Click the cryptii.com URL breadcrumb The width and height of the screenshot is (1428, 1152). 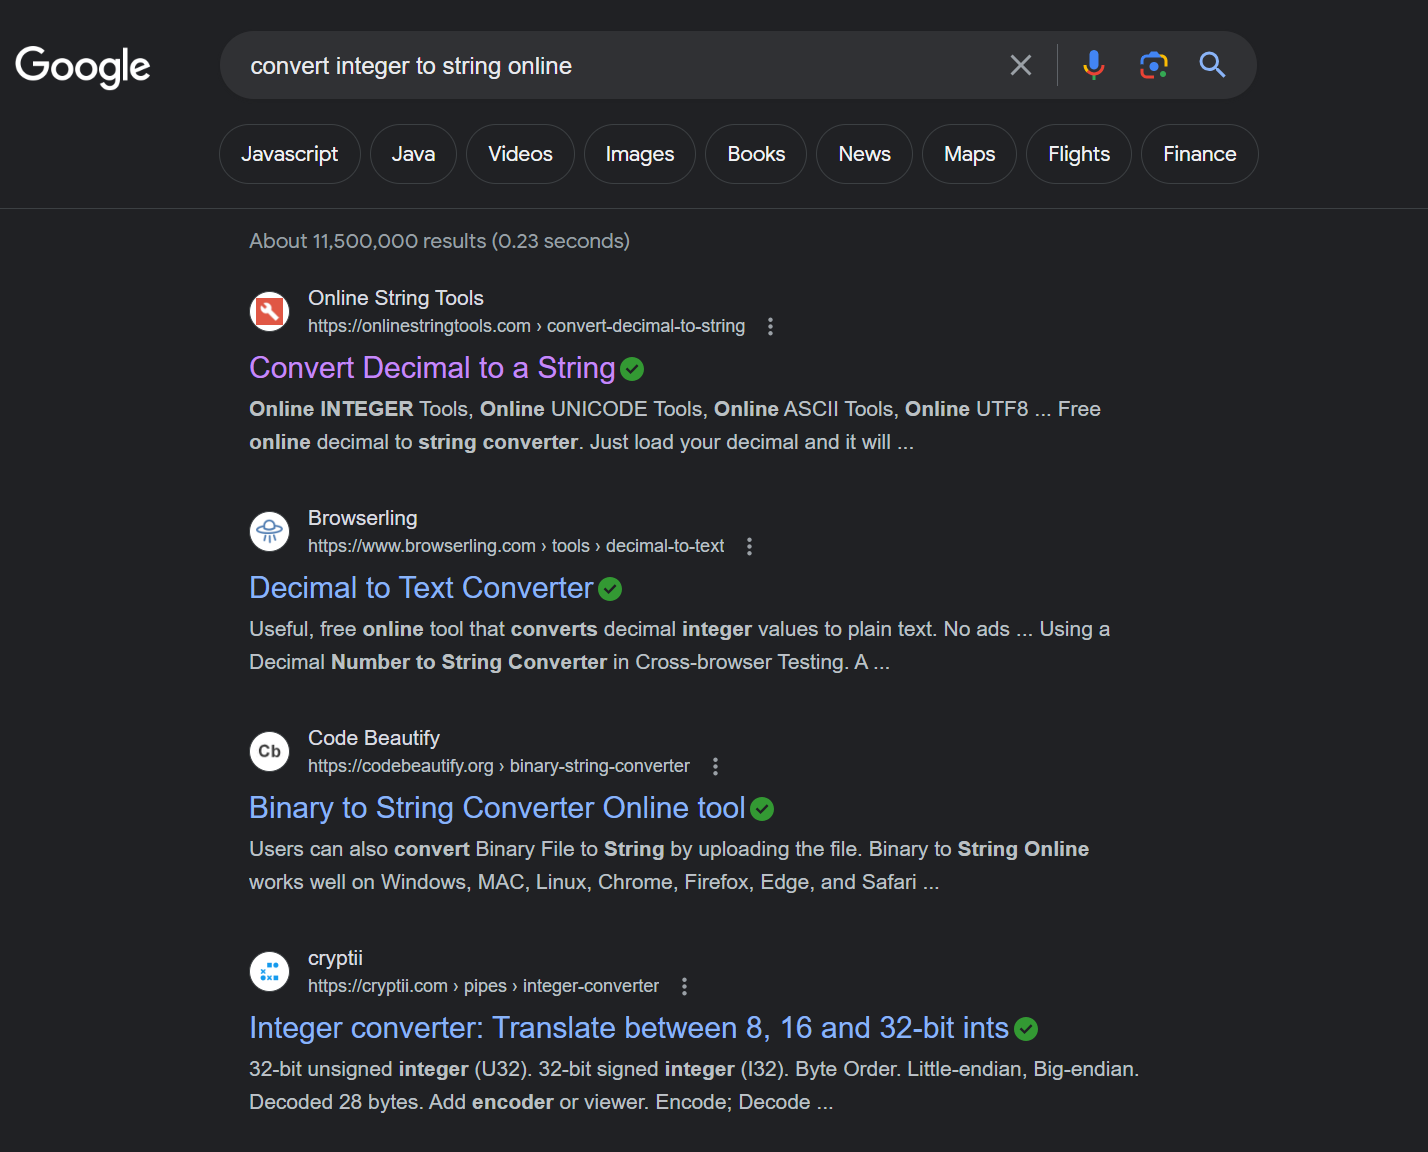(x=483, y=986)
